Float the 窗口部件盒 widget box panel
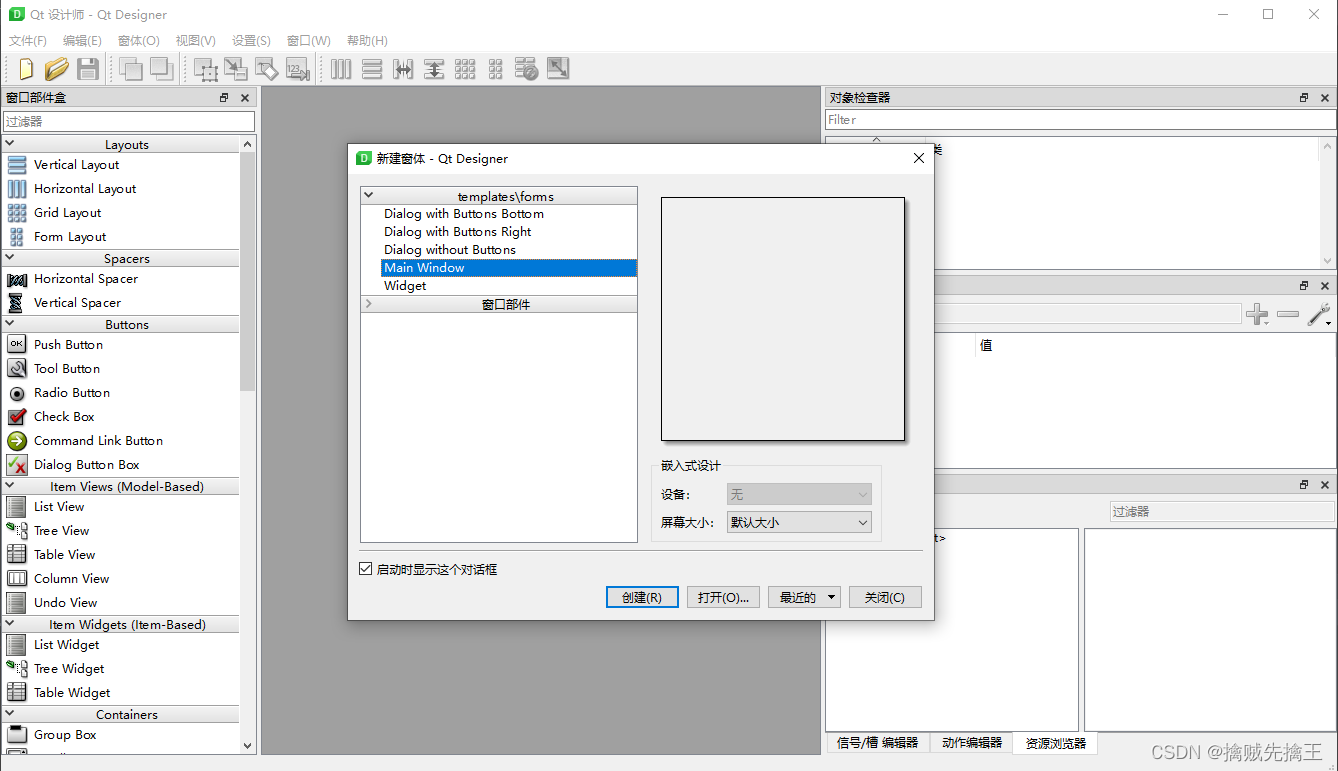 point(224,98)
